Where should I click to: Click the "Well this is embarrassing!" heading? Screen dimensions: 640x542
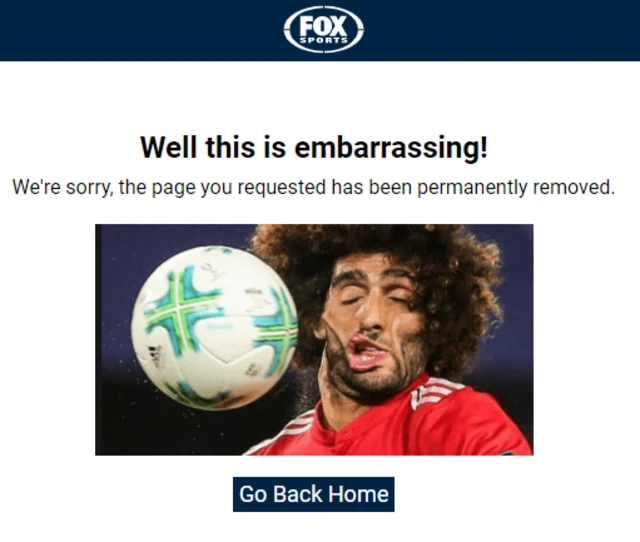click(313, 147)
